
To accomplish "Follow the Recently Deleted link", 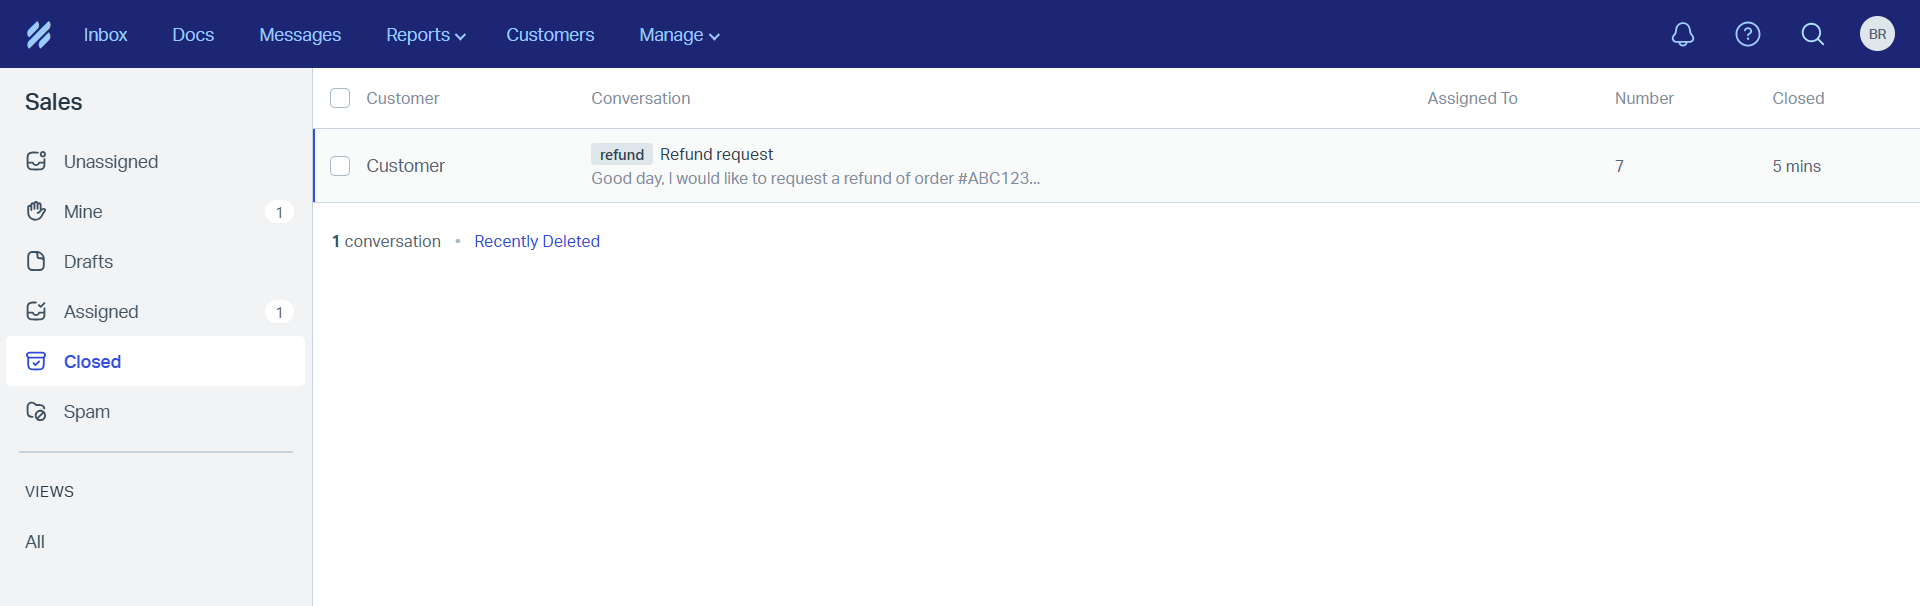I will coord(537,241).
